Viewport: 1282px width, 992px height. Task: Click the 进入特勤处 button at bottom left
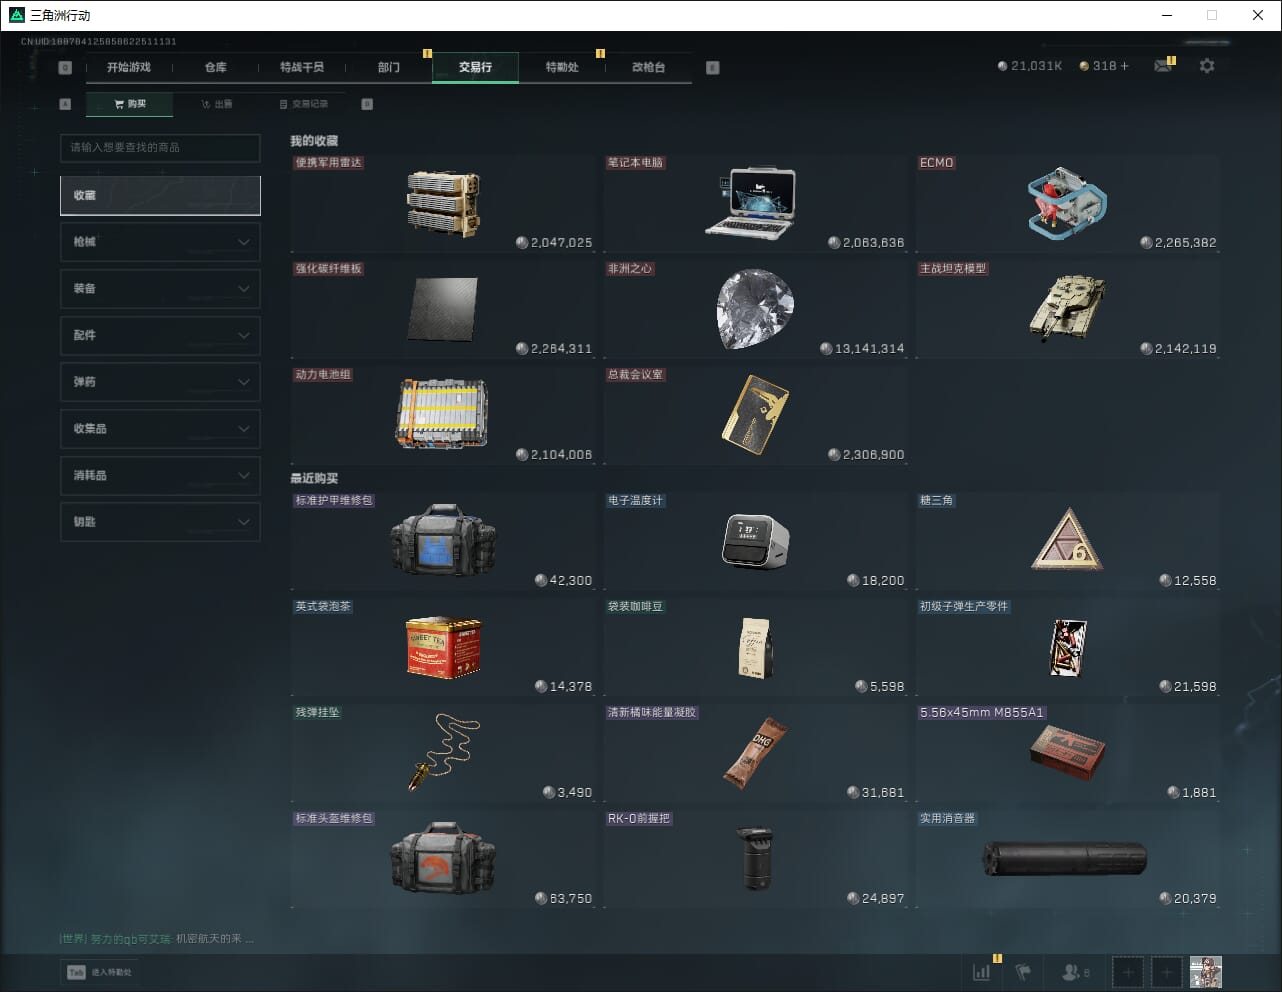click(100, 972)
